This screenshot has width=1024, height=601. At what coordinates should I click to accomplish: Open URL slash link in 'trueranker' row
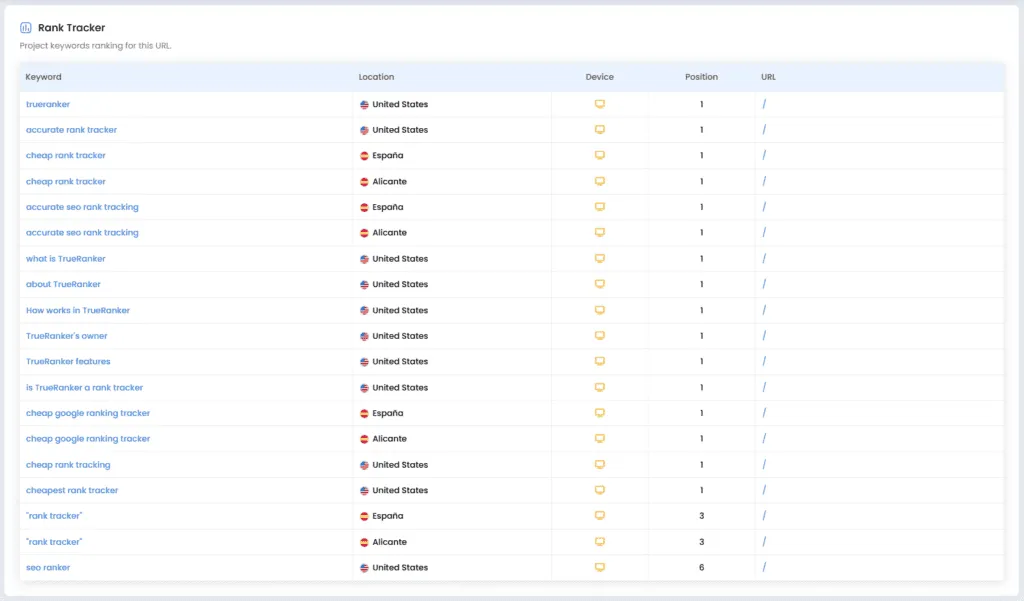coord(764,104)
